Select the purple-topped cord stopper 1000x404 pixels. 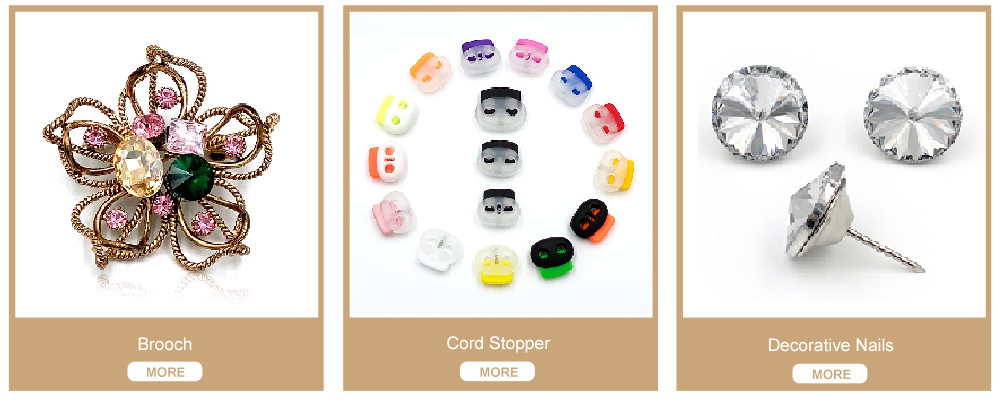point(480,56)
